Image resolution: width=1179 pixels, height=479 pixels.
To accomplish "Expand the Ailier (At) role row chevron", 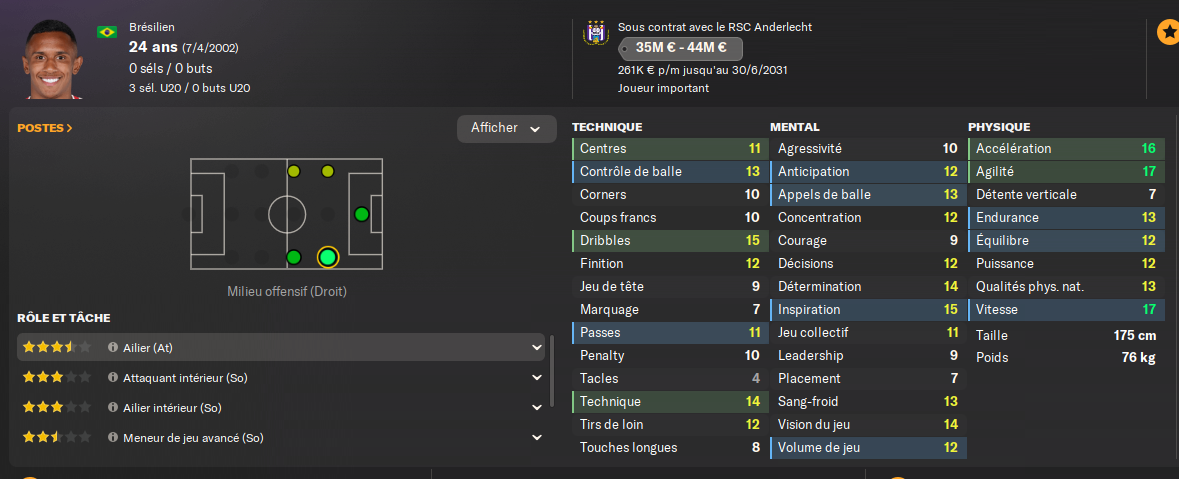I will point(537,348).
